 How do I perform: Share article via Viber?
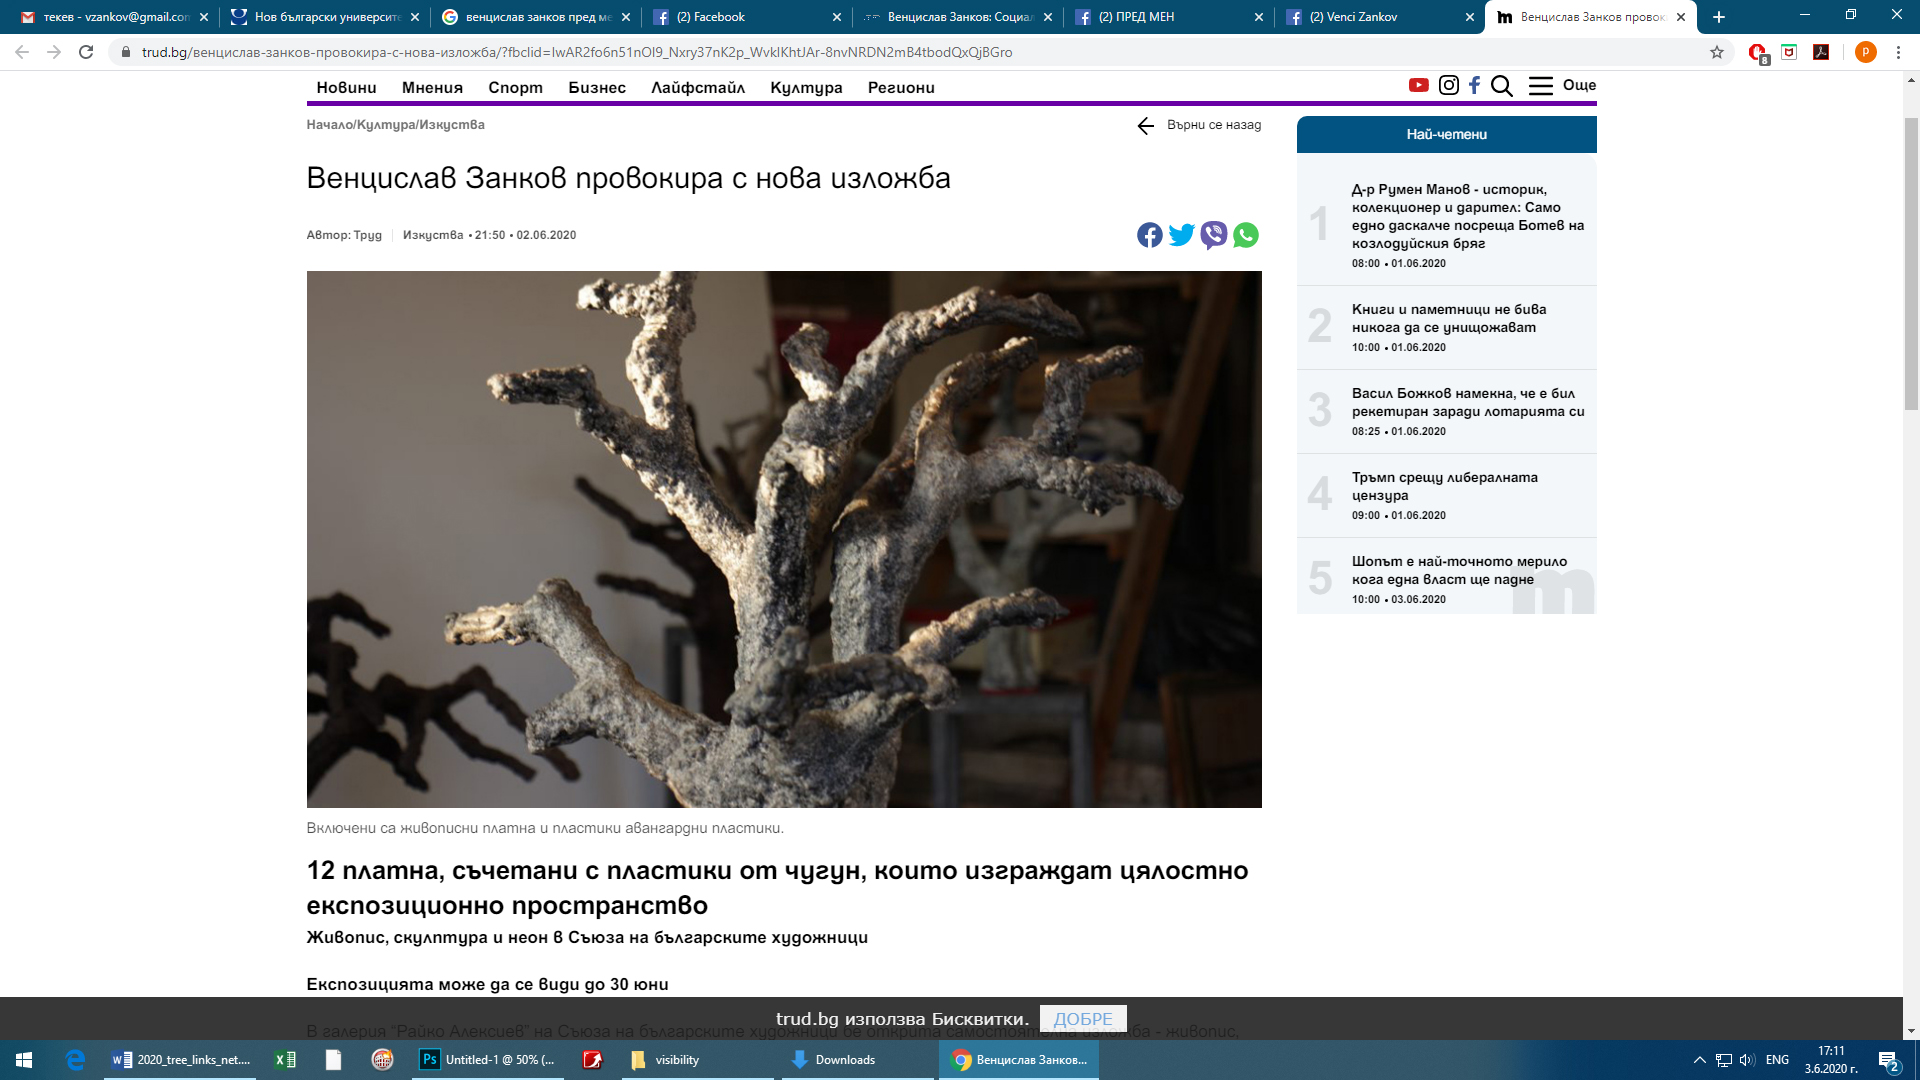(x=1214, y=235)
